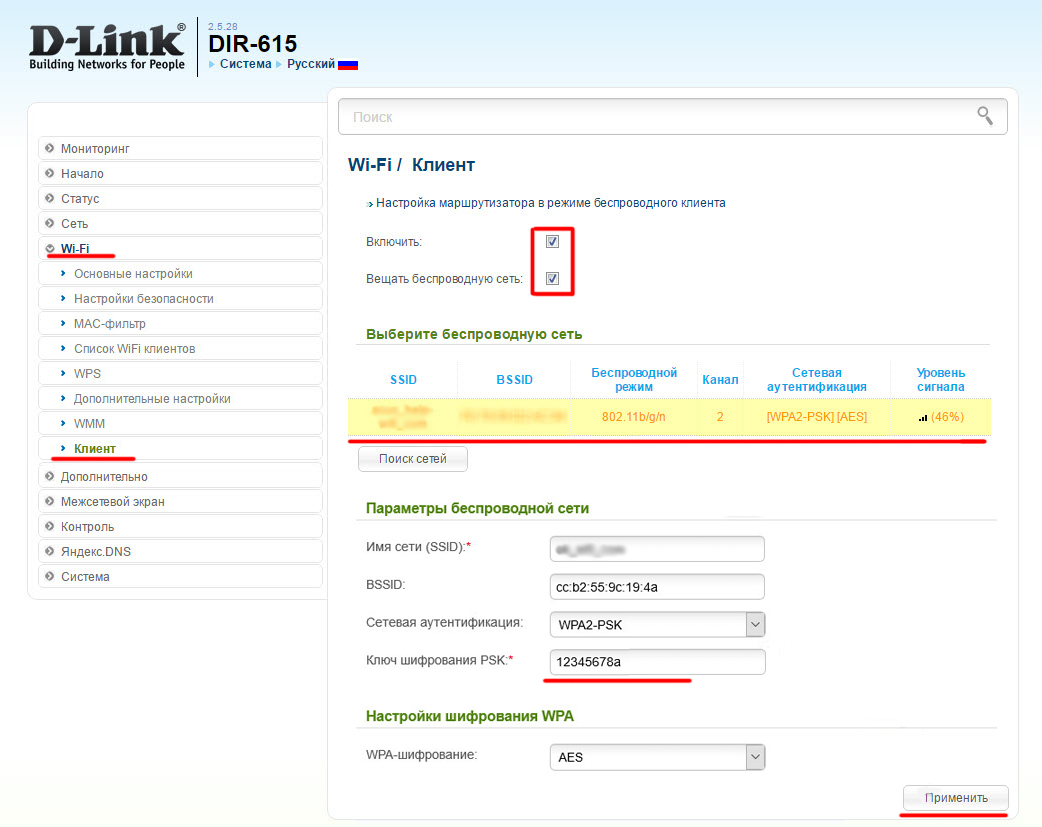Click the bullet icon beside Мониторинг

pos(49,148)
